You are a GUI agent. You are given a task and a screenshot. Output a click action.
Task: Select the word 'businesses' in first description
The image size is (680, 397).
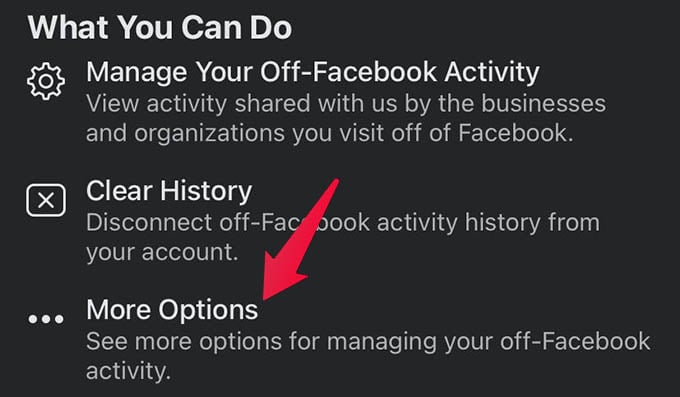(x=543, y=104)
